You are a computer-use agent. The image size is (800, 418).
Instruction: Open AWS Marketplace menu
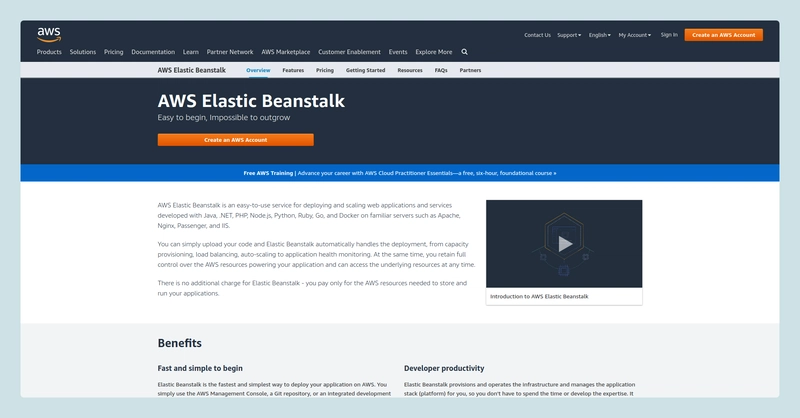(x=286, y=52)
